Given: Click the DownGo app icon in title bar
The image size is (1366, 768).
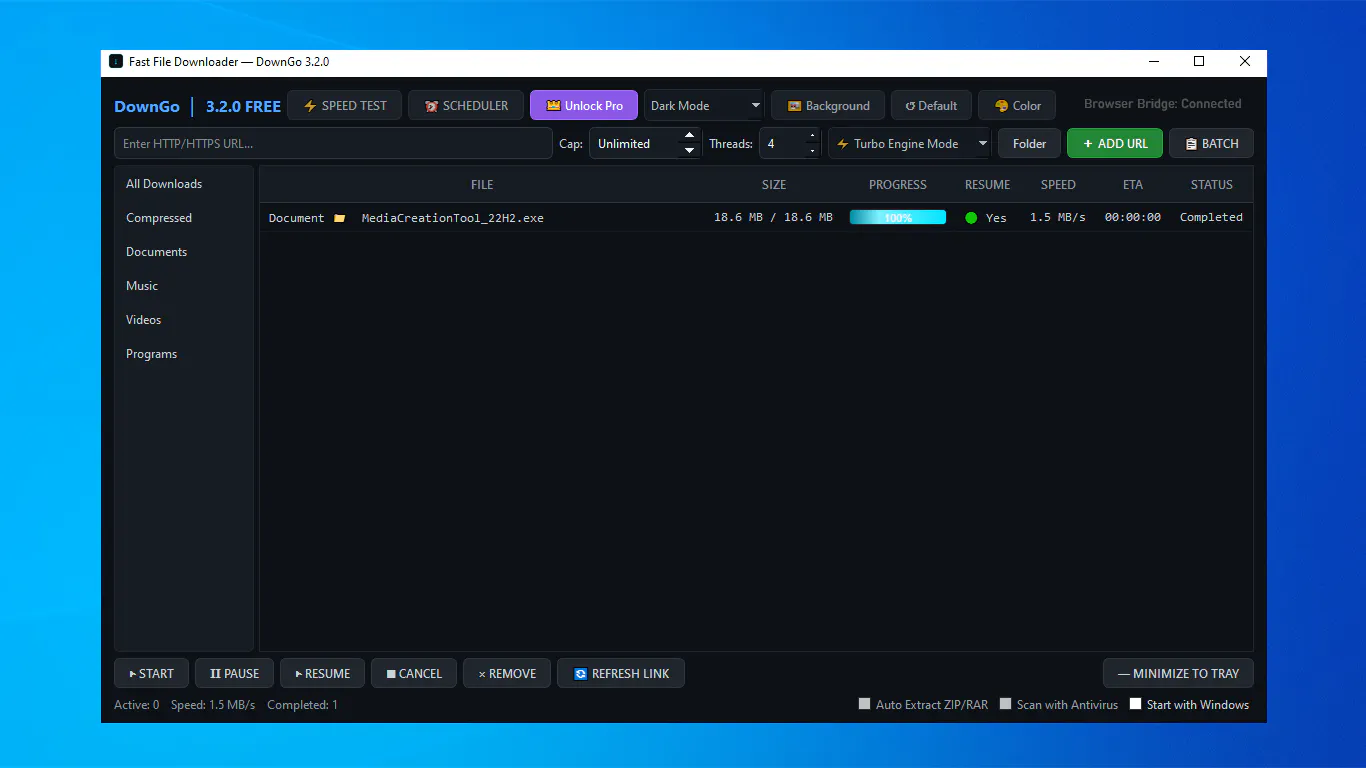Looking at the screenshot, I should [116, 61].
